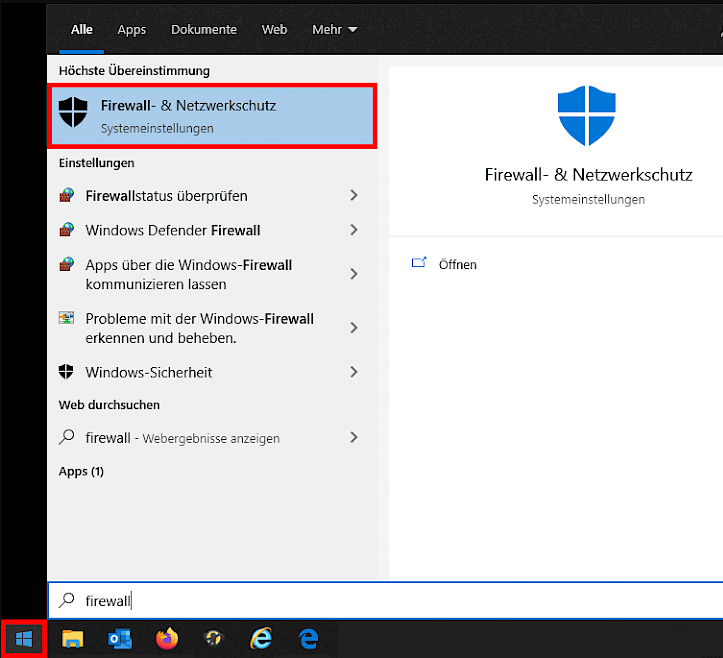723x658 pixels.
Task: Click the taskbar icon between Firefox and Internet Explorer
Action: pyautogui.click(x=213, y=639)
